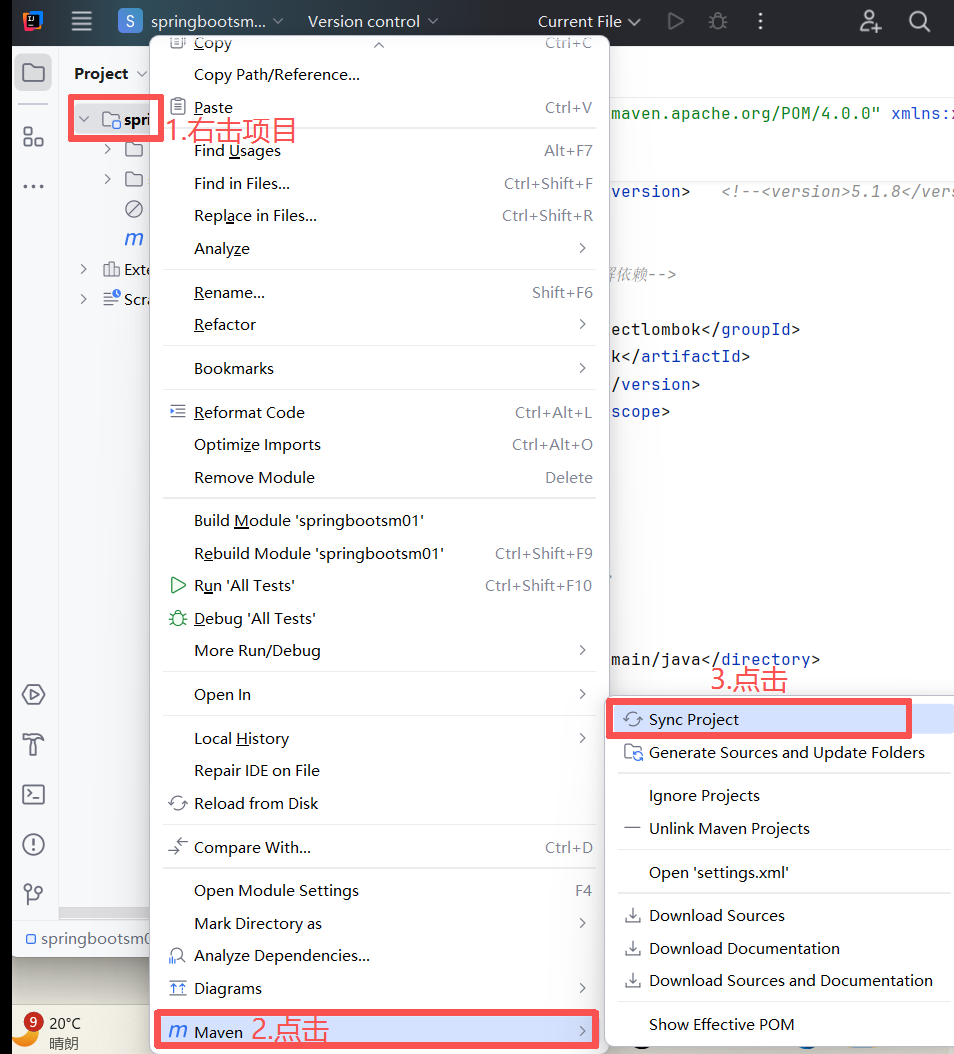This screenshot has height=1054, width=954.
Task: Open the Open In submenu
Action: [x=379, y=694]
